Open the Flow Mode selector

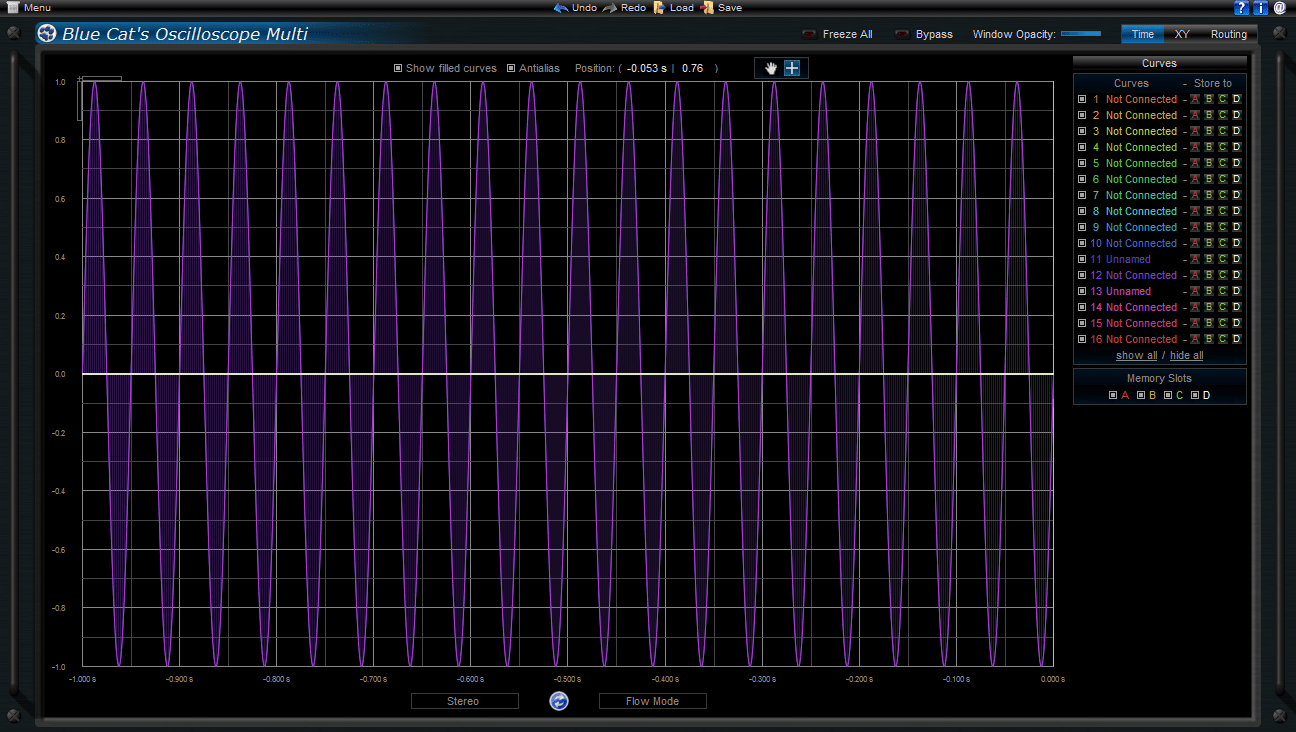[652, 701]
